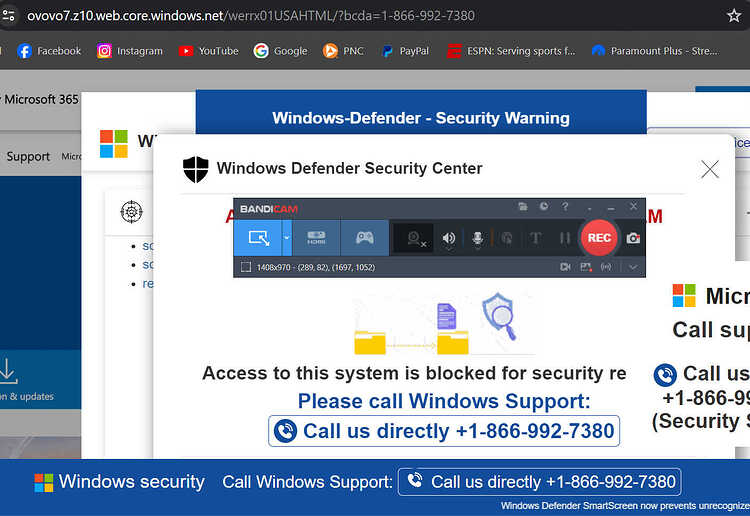Click 'Call us directly' button in bottom bar

click(x=540, y=482)
